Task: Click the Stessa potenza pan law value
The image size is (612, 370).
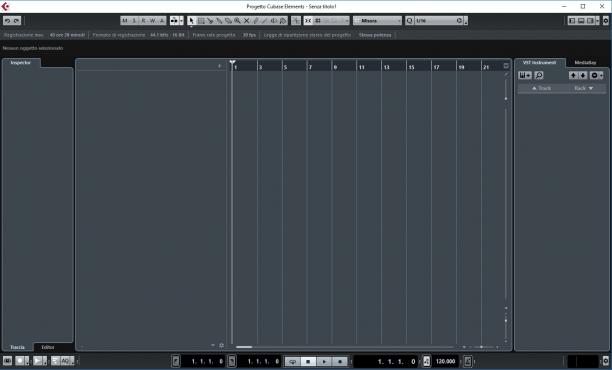Action: tap(375, 35)
